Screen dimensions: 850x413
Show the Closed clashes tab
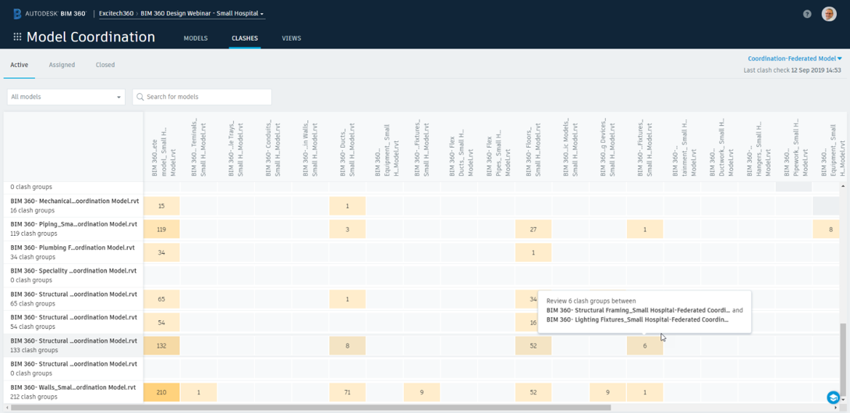coord(105,65)
